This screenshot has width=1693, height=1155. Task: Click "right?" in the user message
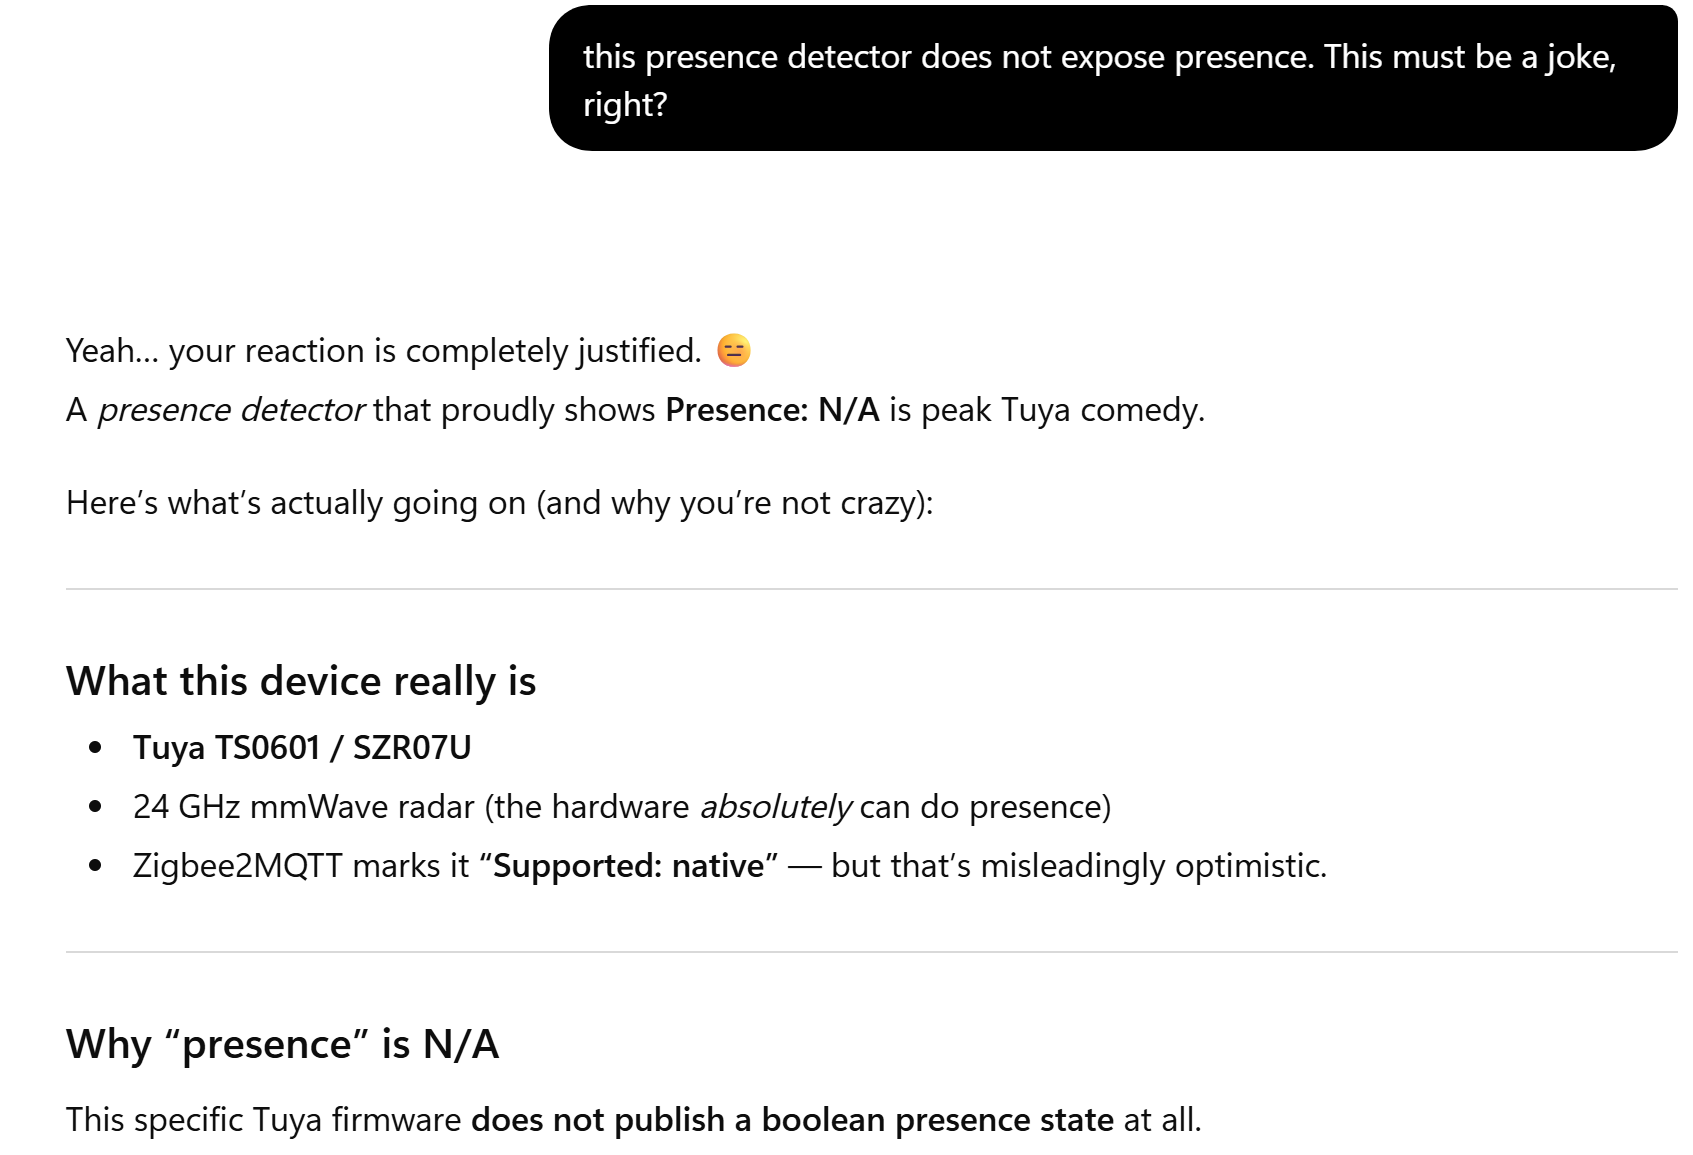click(x=625, y=104)
